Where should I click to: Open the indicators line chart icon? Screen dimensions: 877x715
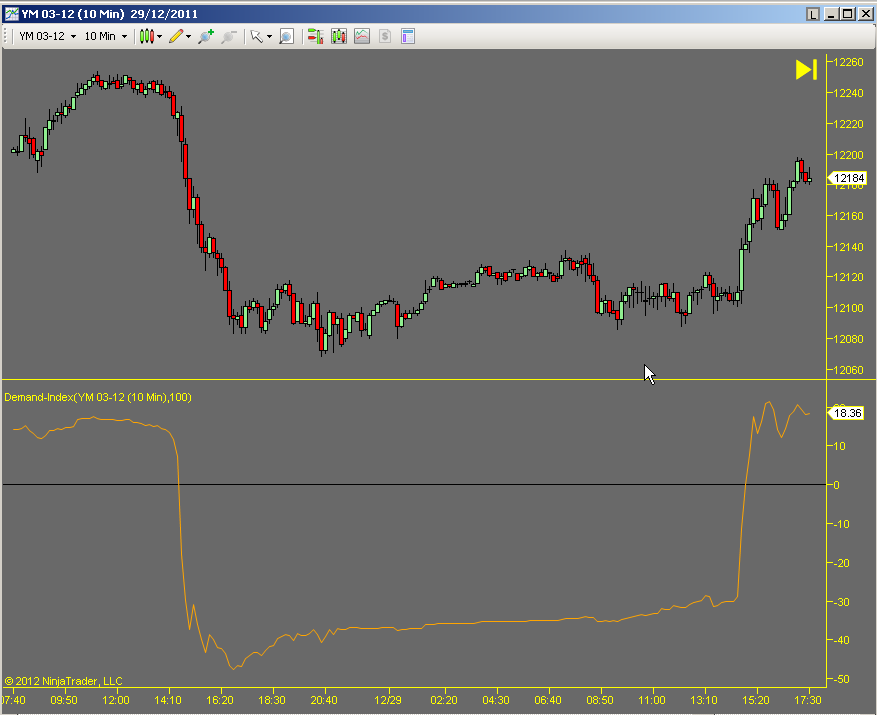[362, 36]
